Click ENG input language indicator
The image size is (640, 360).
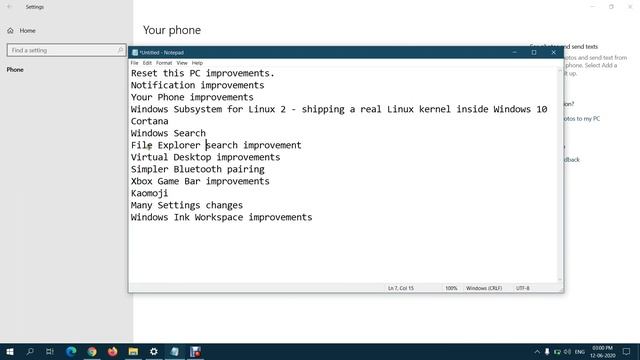click(x=580, y=352)
